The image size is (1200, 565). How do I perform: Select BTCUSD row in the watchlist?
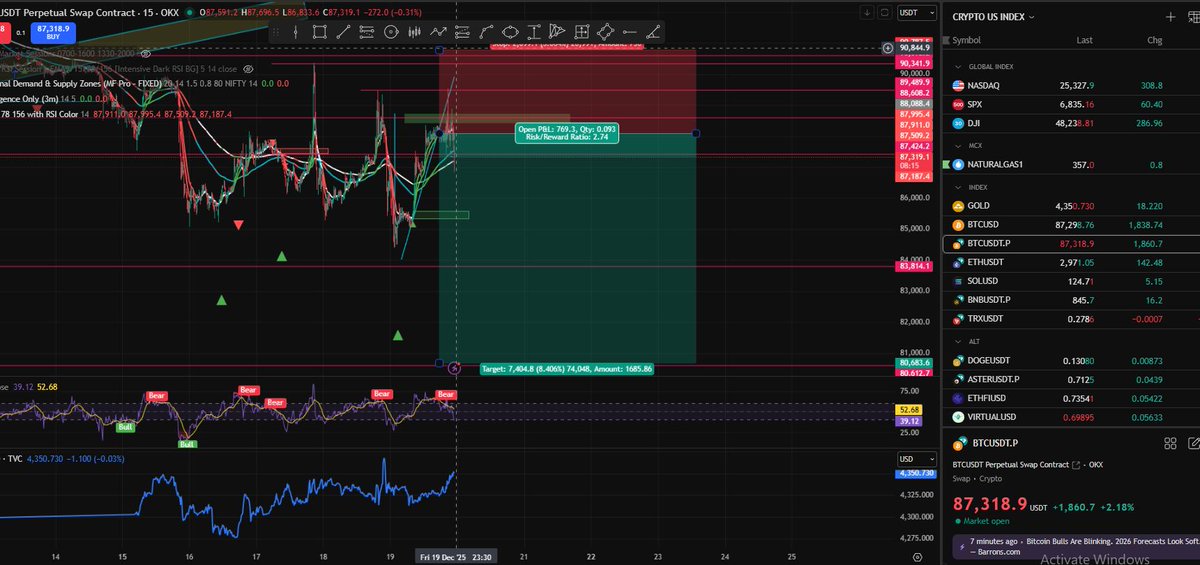point(1071,224)
